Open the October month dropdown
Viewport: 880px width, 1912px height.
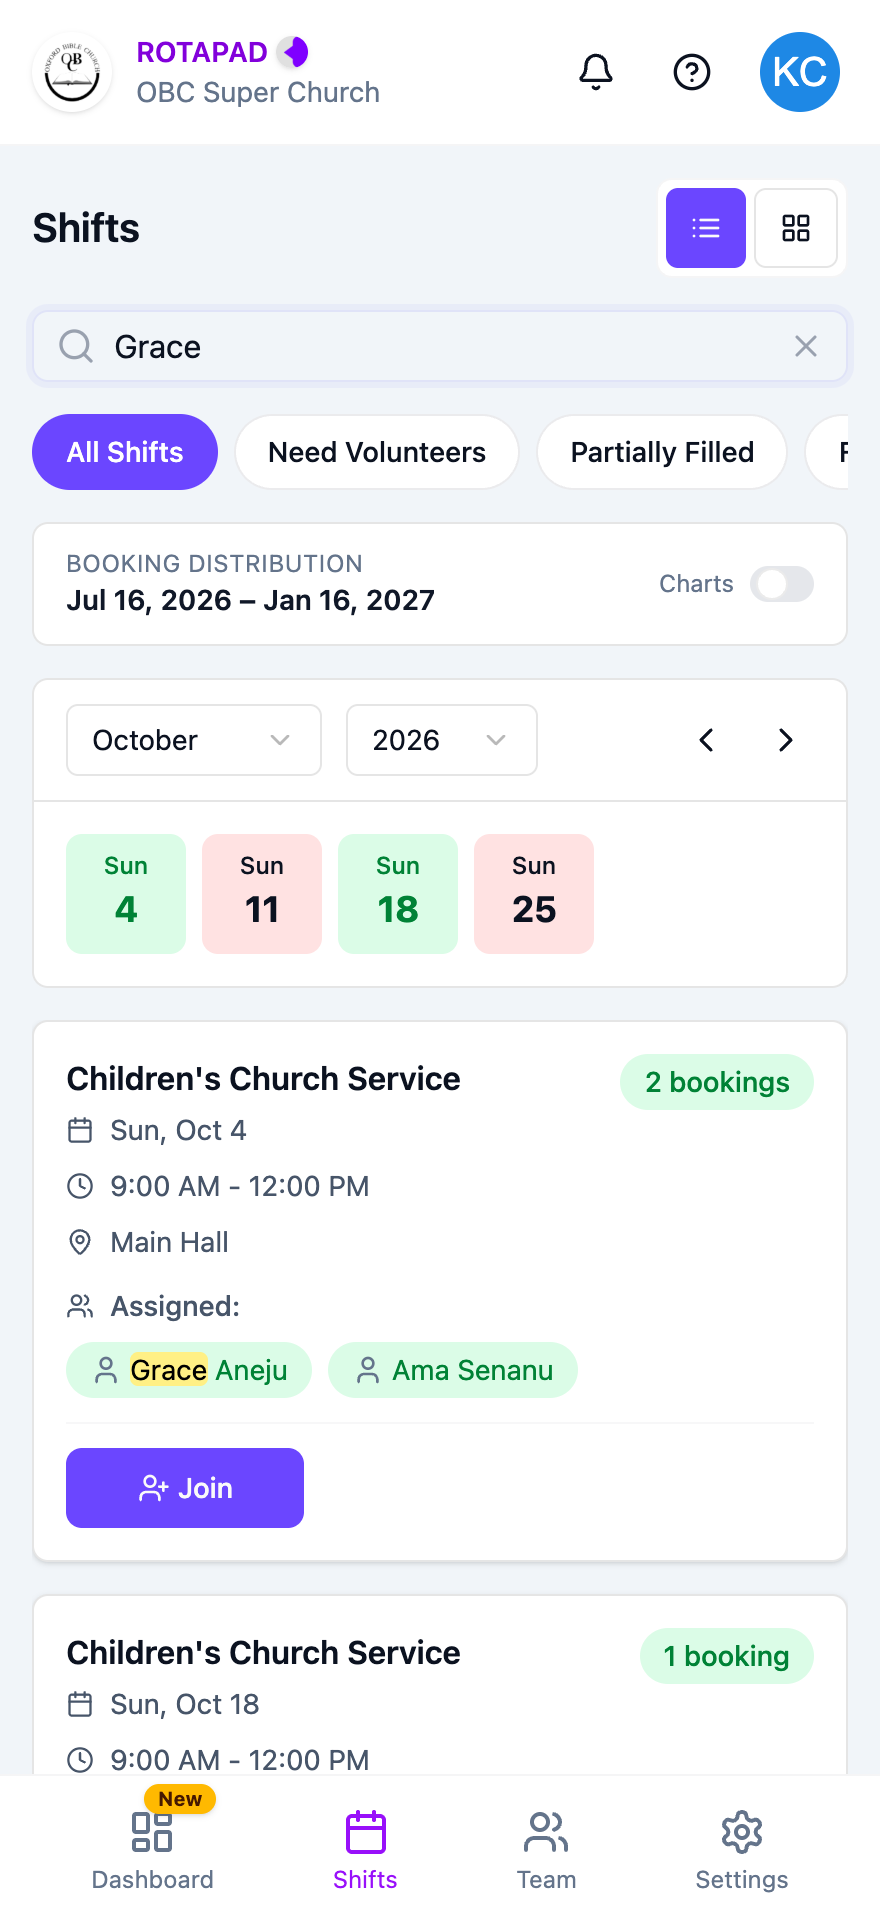194,740
